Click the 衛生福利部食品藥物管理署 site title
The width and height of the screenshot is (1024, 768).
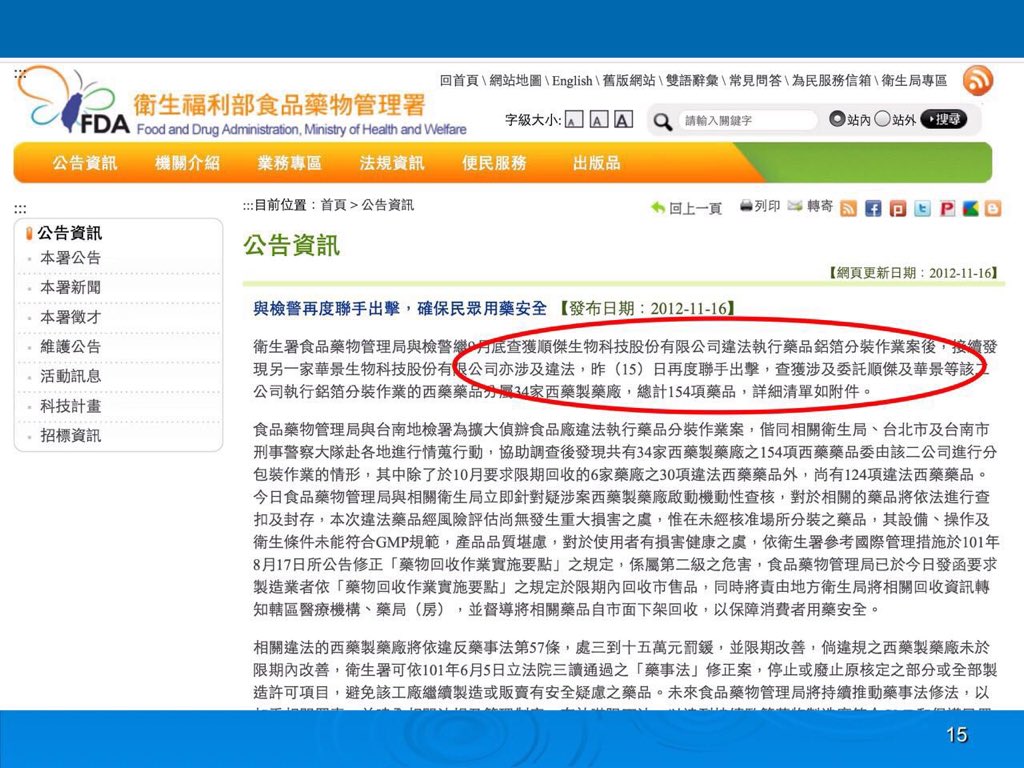tap(280, 104)
